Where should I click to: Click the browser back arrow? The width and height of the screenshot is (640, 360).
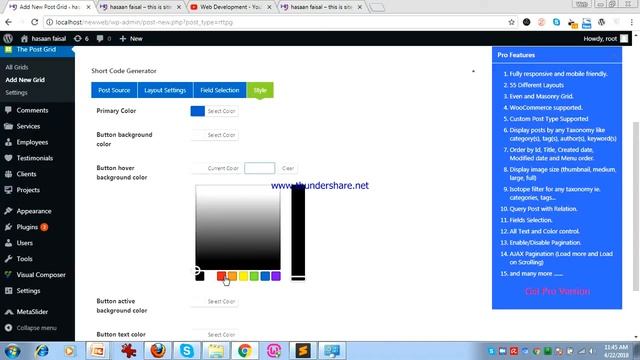(9, 22)
